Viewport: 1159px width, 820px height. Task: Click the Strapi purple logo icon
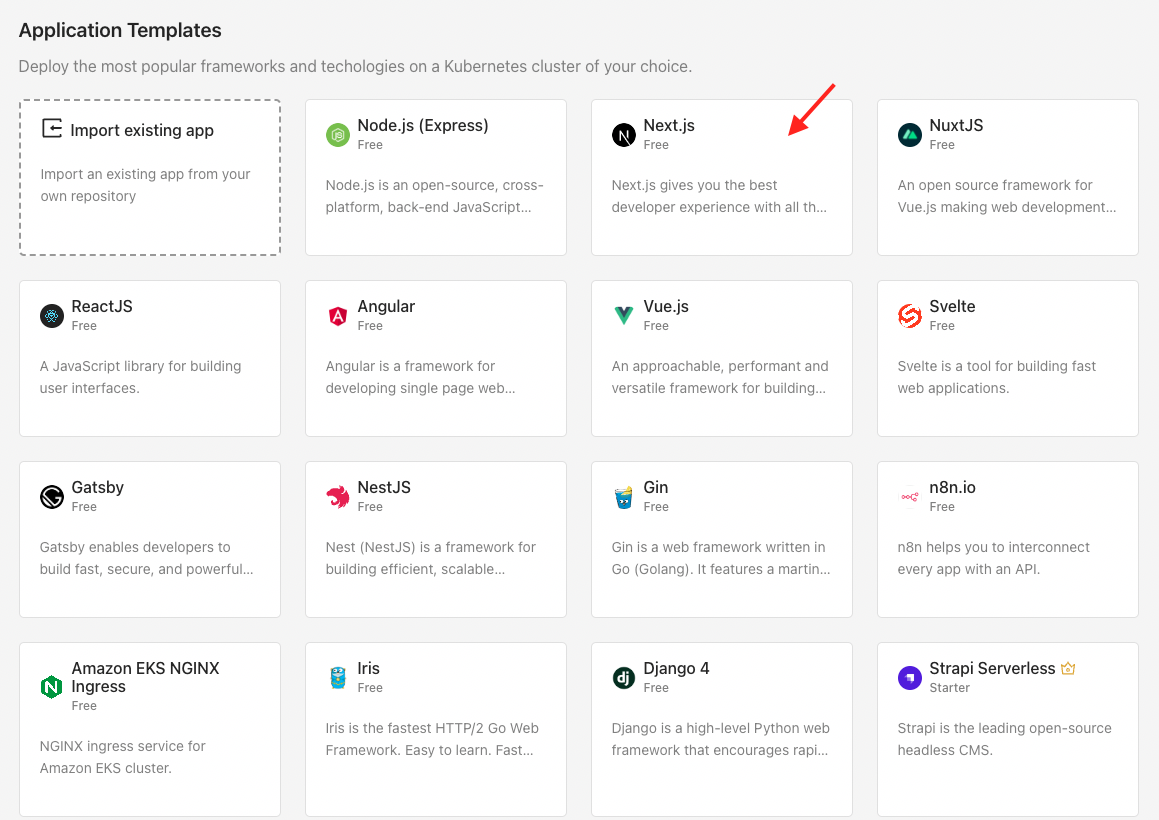(x=910, y=677)
